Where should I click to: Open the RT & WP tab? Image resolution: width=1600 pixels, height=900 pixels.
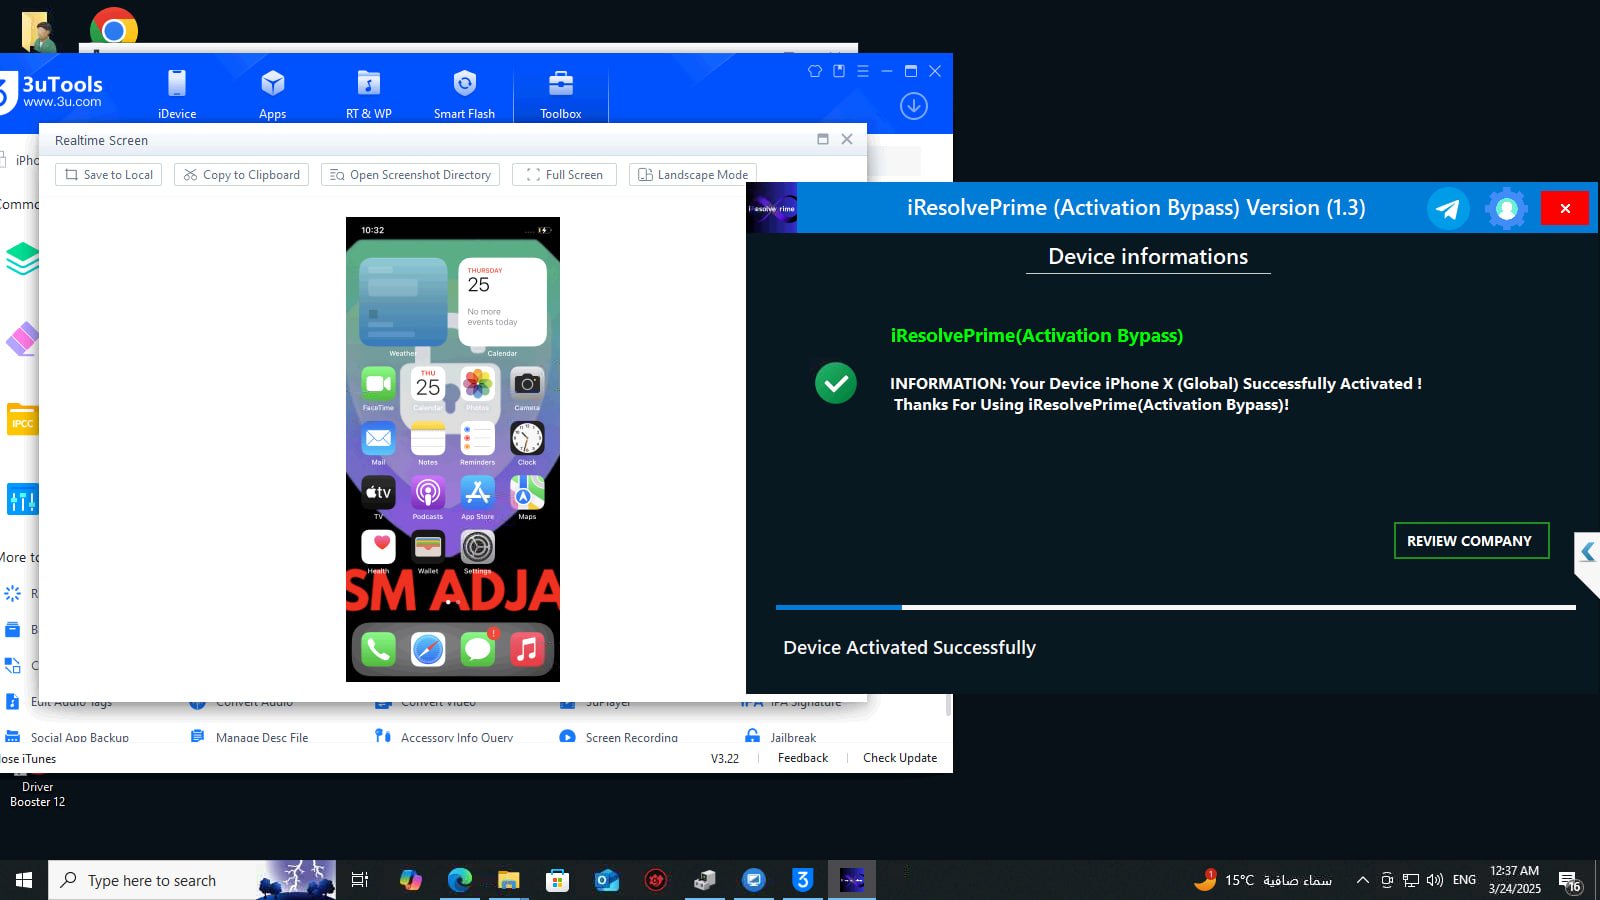369,95
